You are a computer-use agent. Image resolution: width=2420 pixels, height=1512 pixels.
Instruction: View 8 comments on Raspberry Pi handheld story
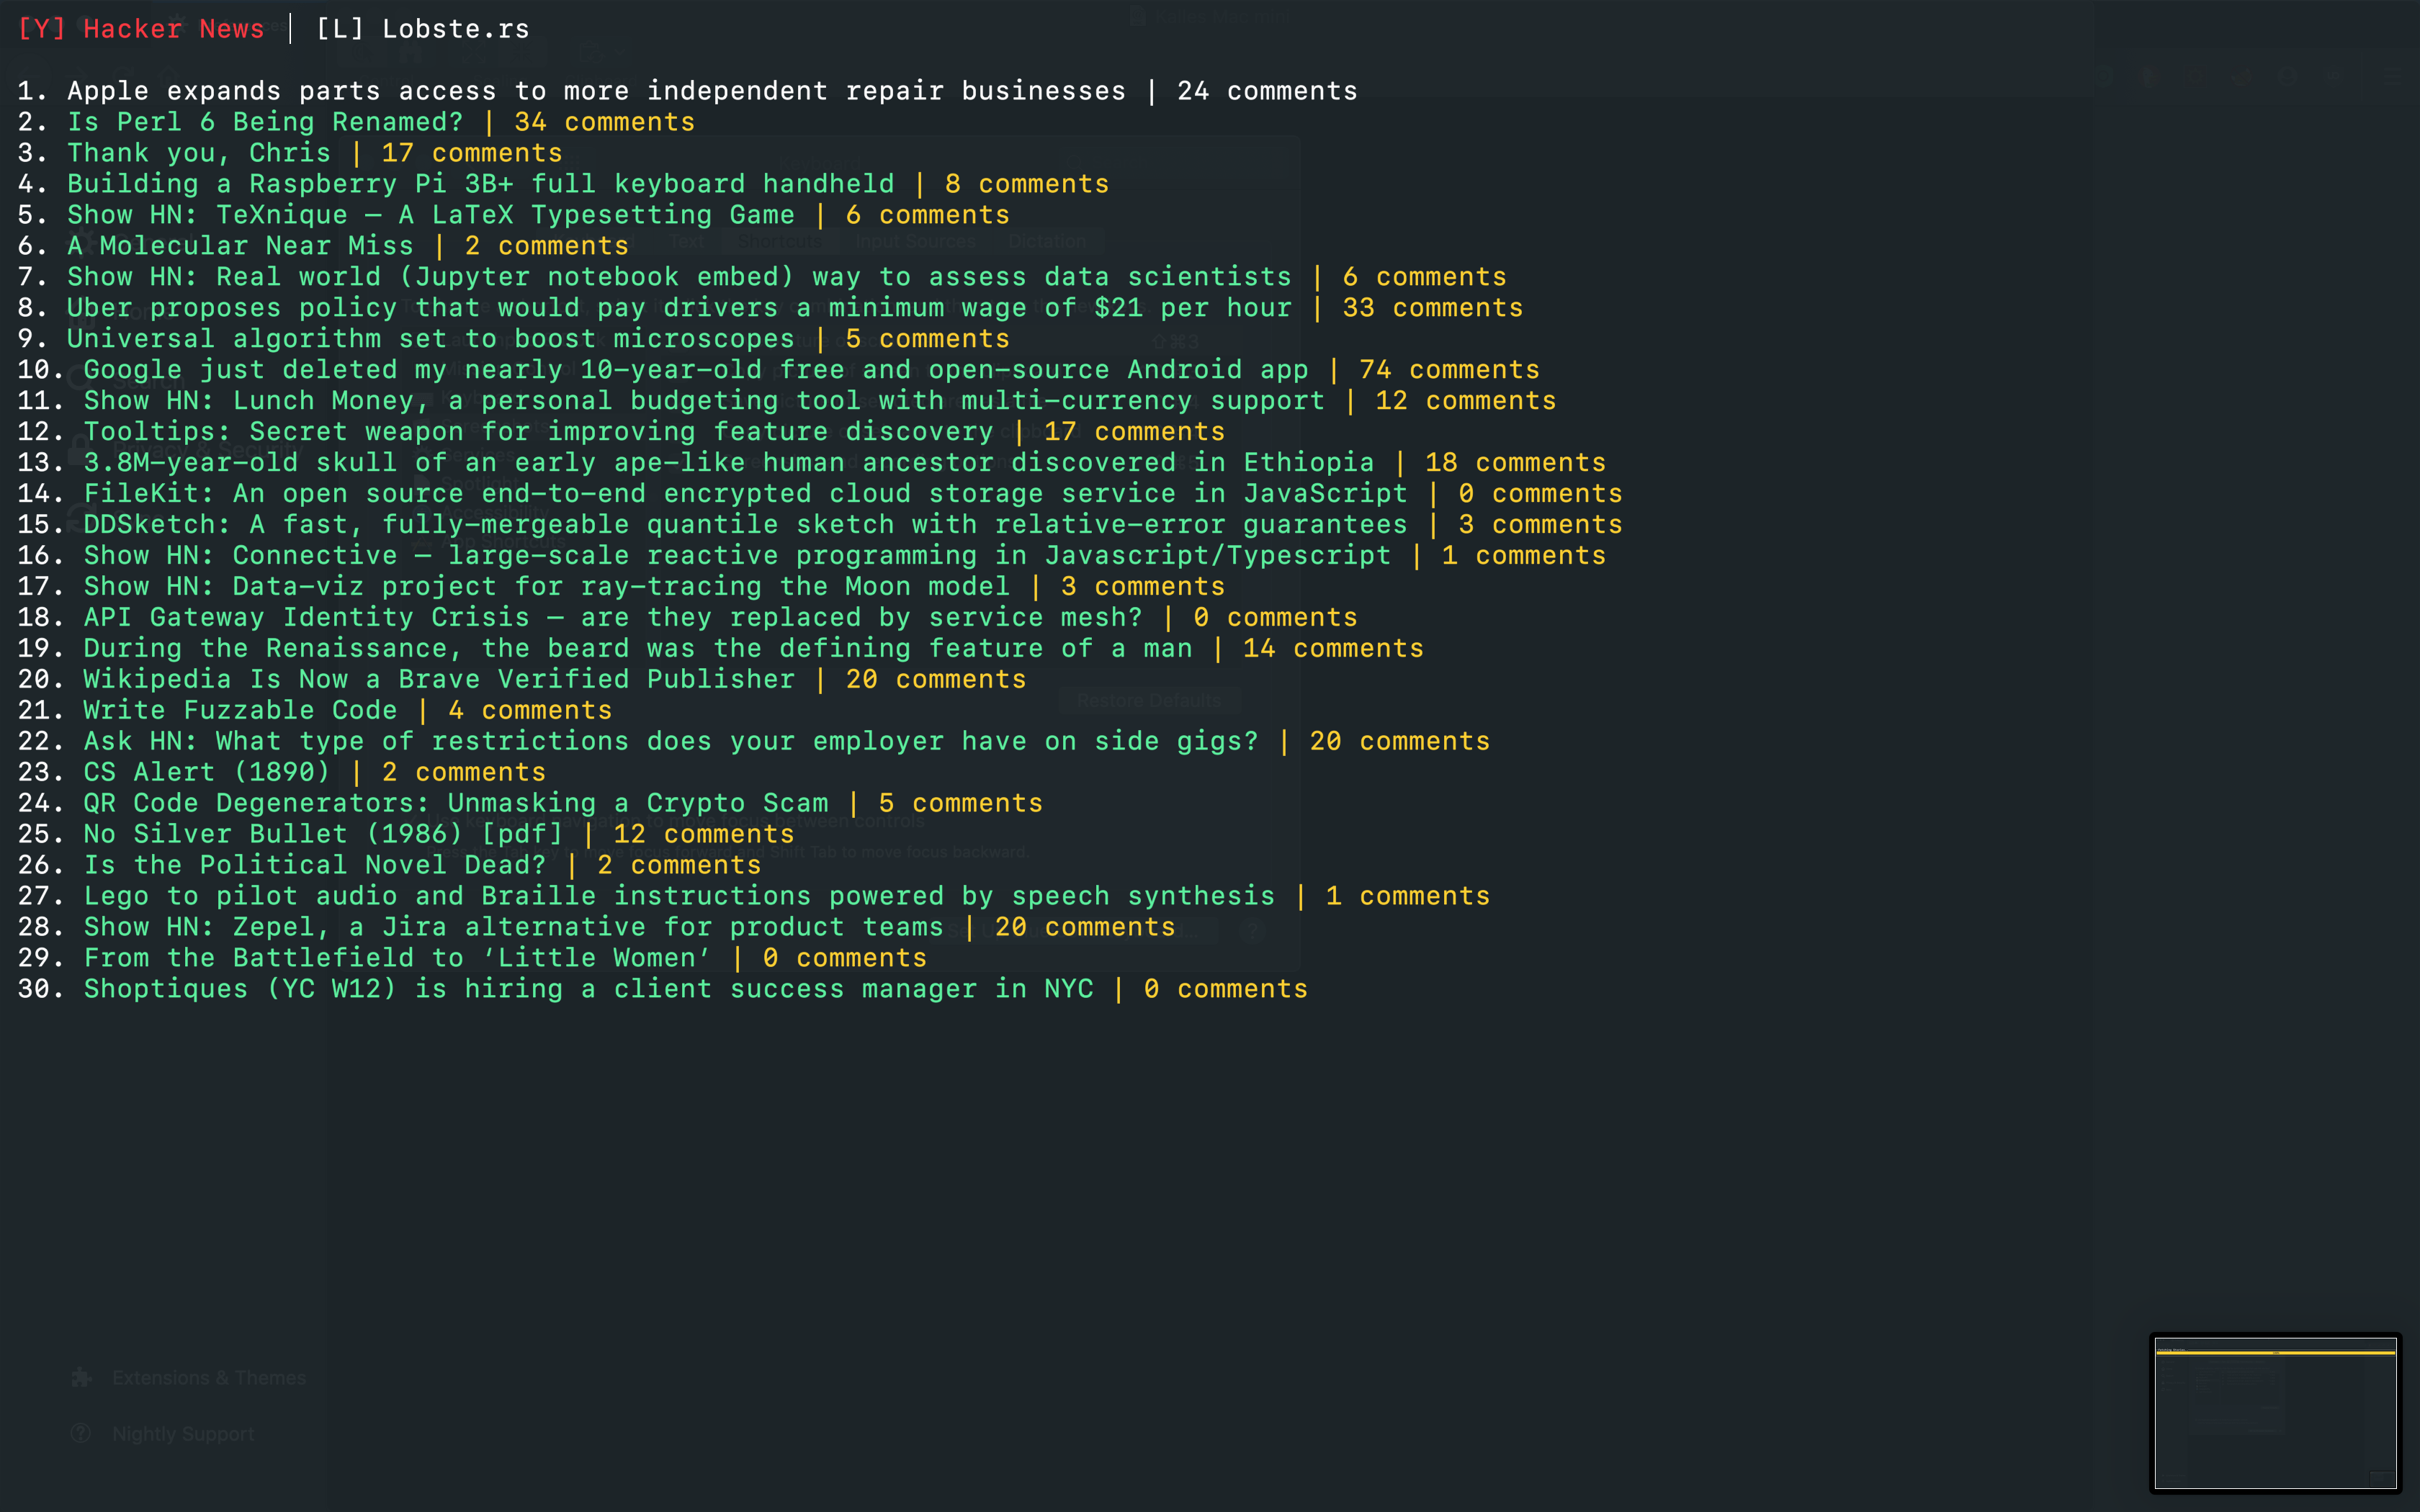point(1027,184)
